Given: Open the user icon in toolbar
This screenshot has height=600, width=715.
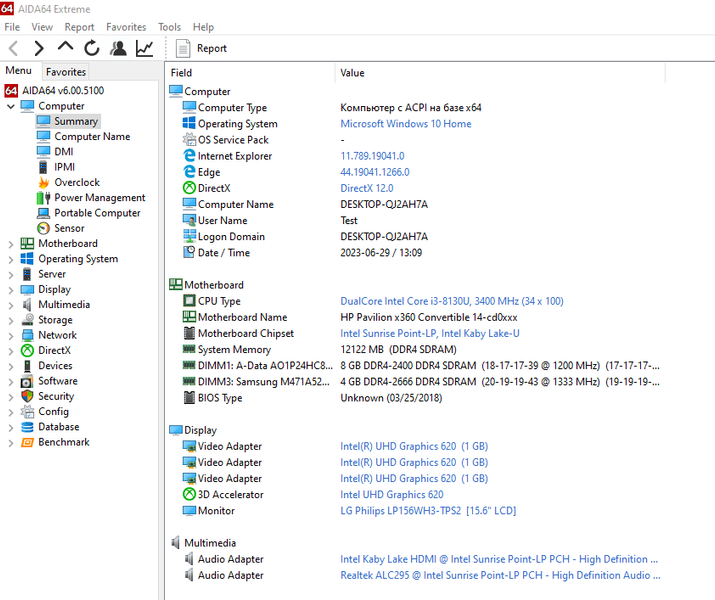Looking at the screenshot, I should point(118,48).
